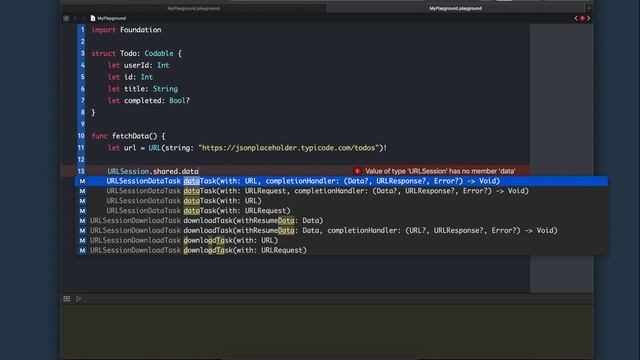Click line number 13 in gutter

(x=81, y=171)
